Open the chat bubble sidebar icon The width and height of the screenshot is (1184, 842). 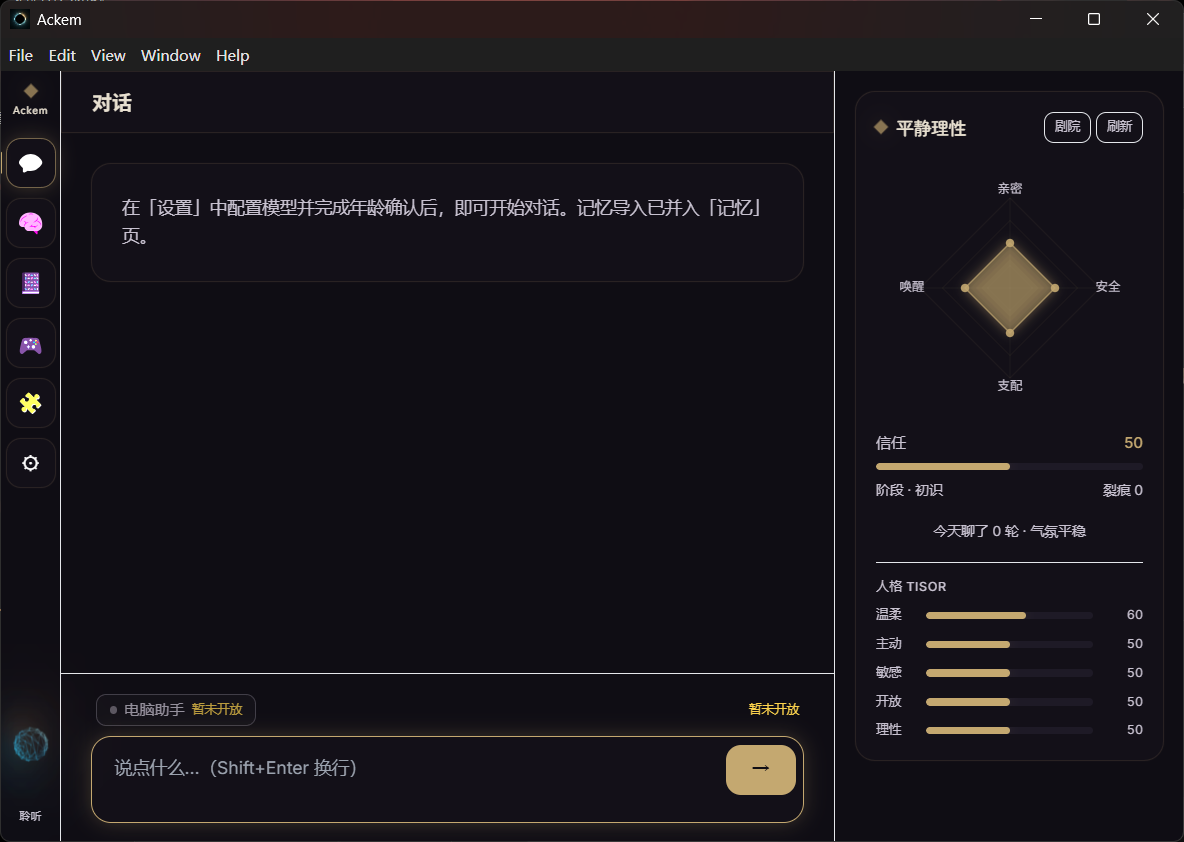pos(31,163)
